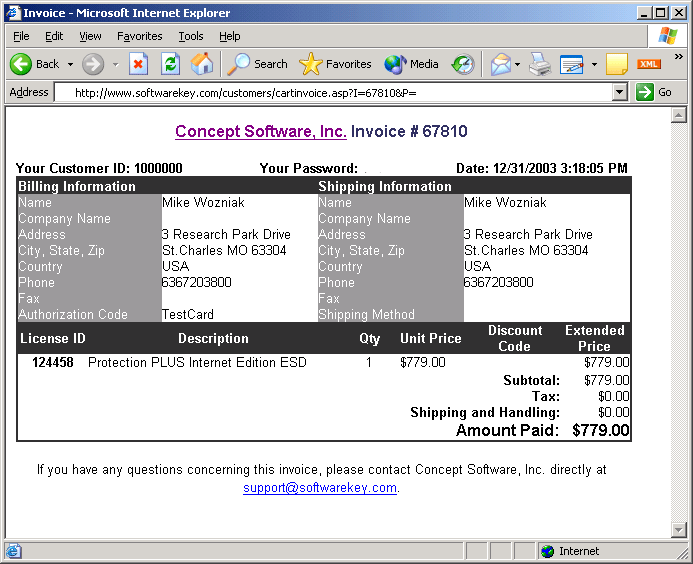Open the Mail options dropdown arrow
The width and height of the screenshot is (693, 564).
(x=518, y=65)
